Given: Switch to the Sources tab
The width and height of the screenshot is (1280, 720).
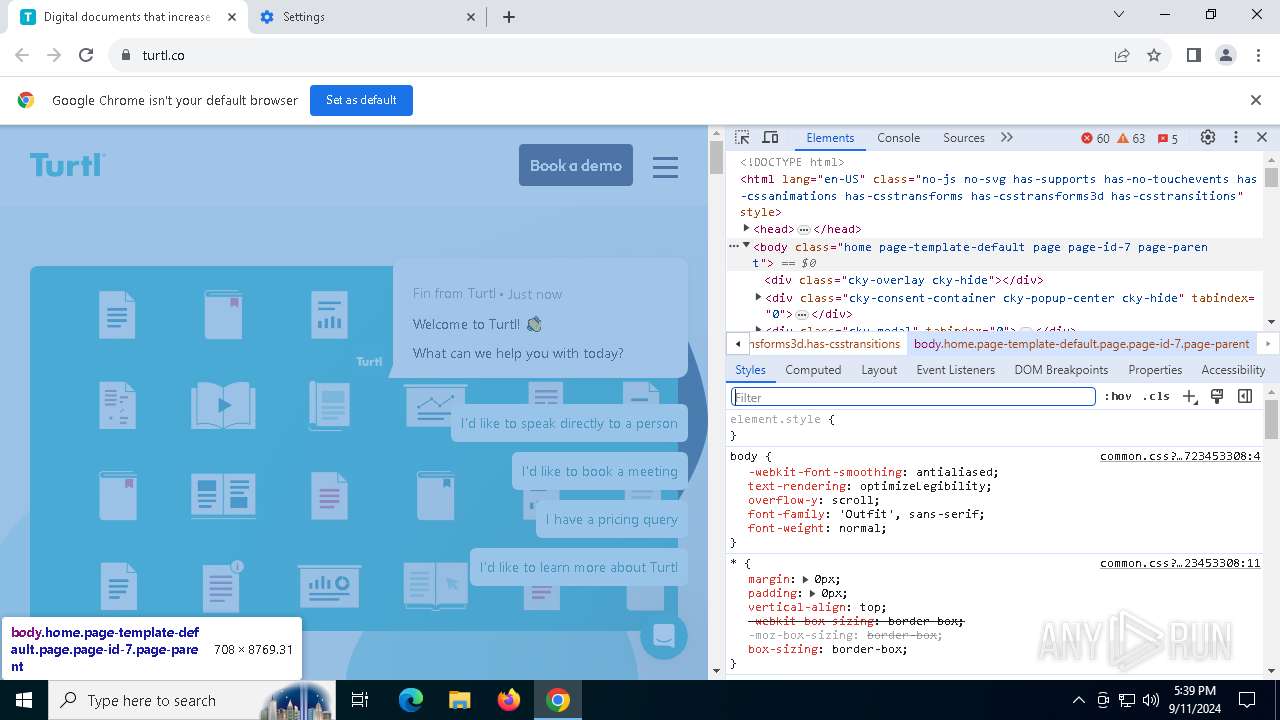Looking at the screenshot, I should [x=964, y=138].
